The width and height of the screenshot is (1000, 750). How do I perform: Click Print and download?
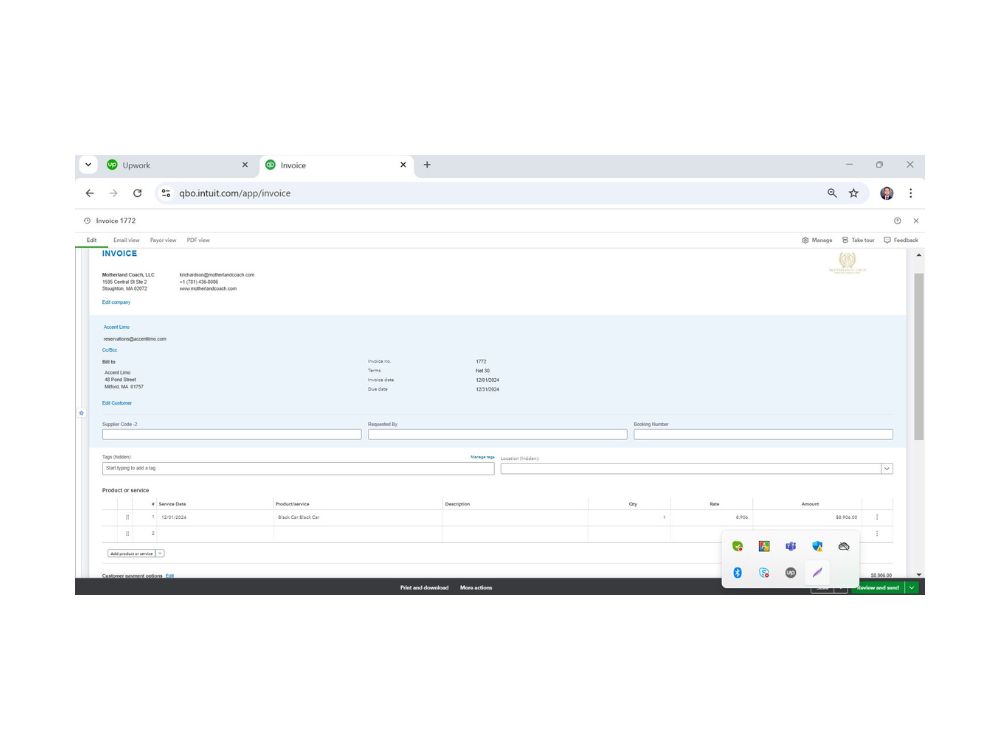click(424, 588)
